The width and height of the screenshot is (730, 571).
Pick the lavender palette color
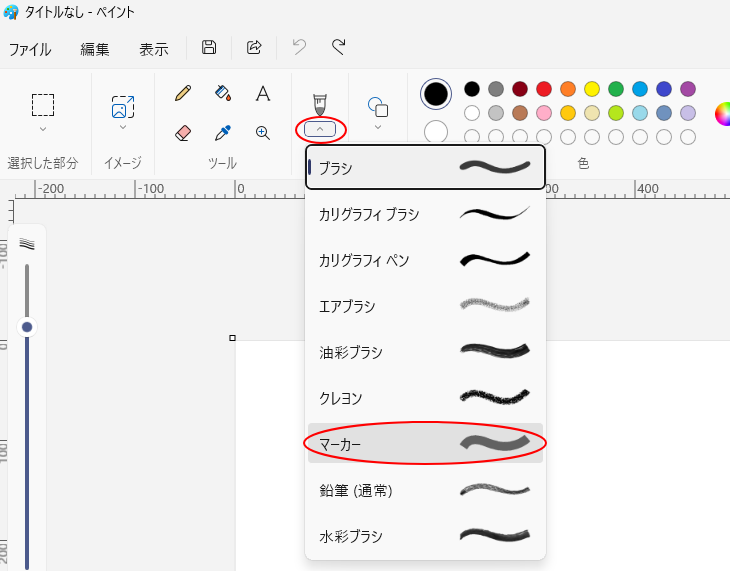[x=688, y=113]
